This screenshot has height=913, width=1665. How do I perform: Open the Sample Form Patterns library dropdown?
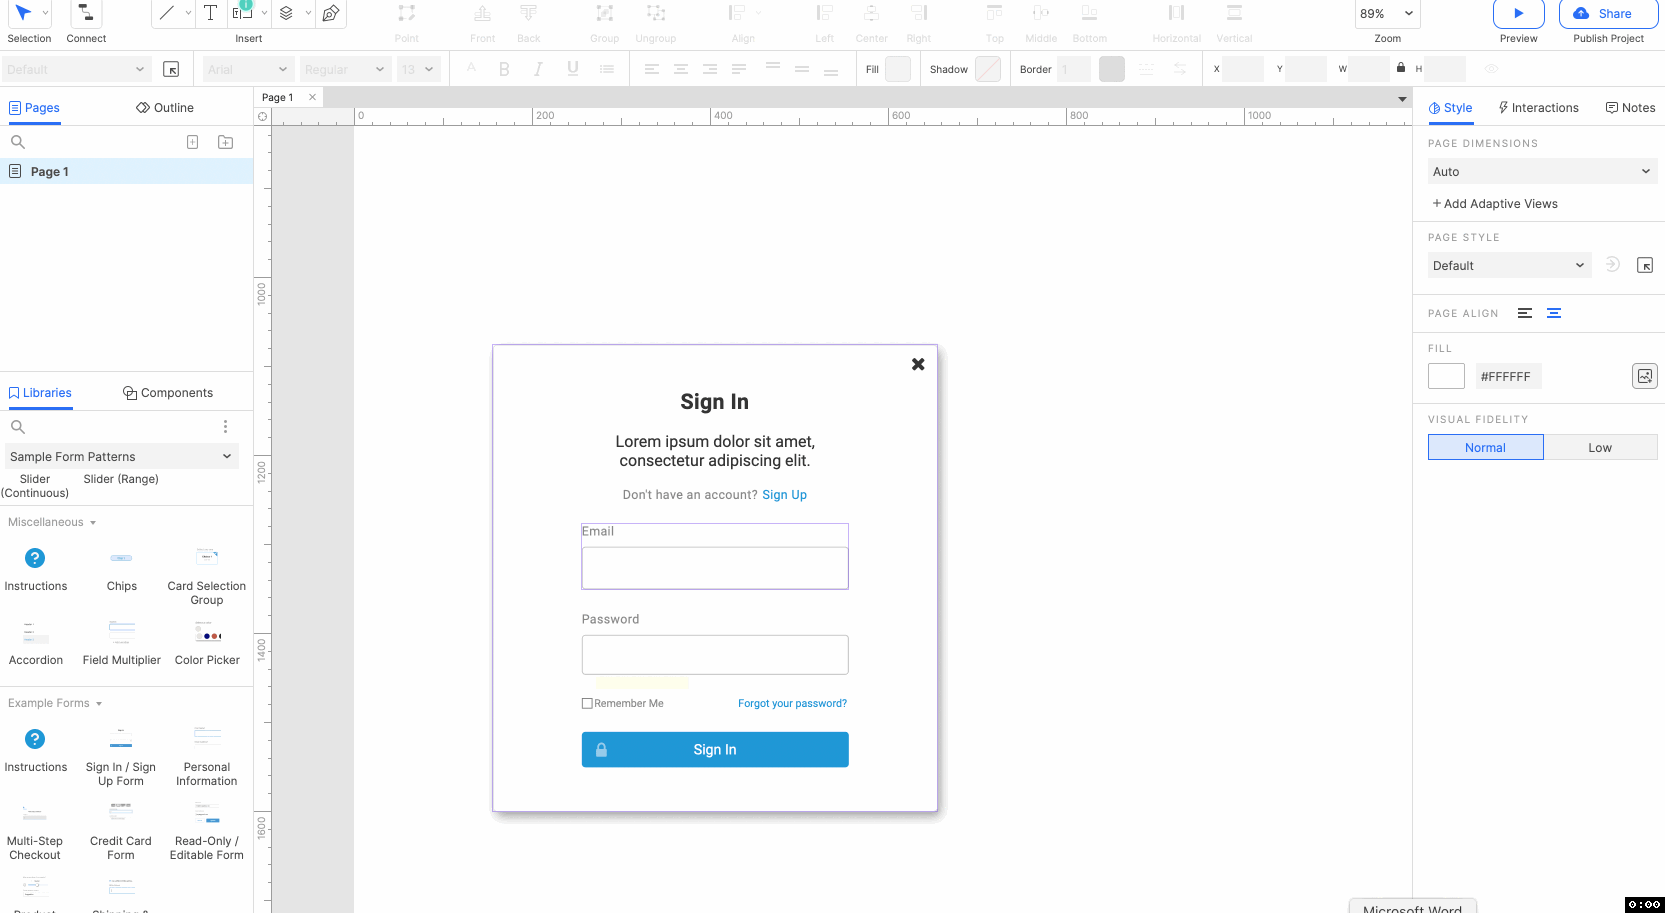[x=122, y=456]
